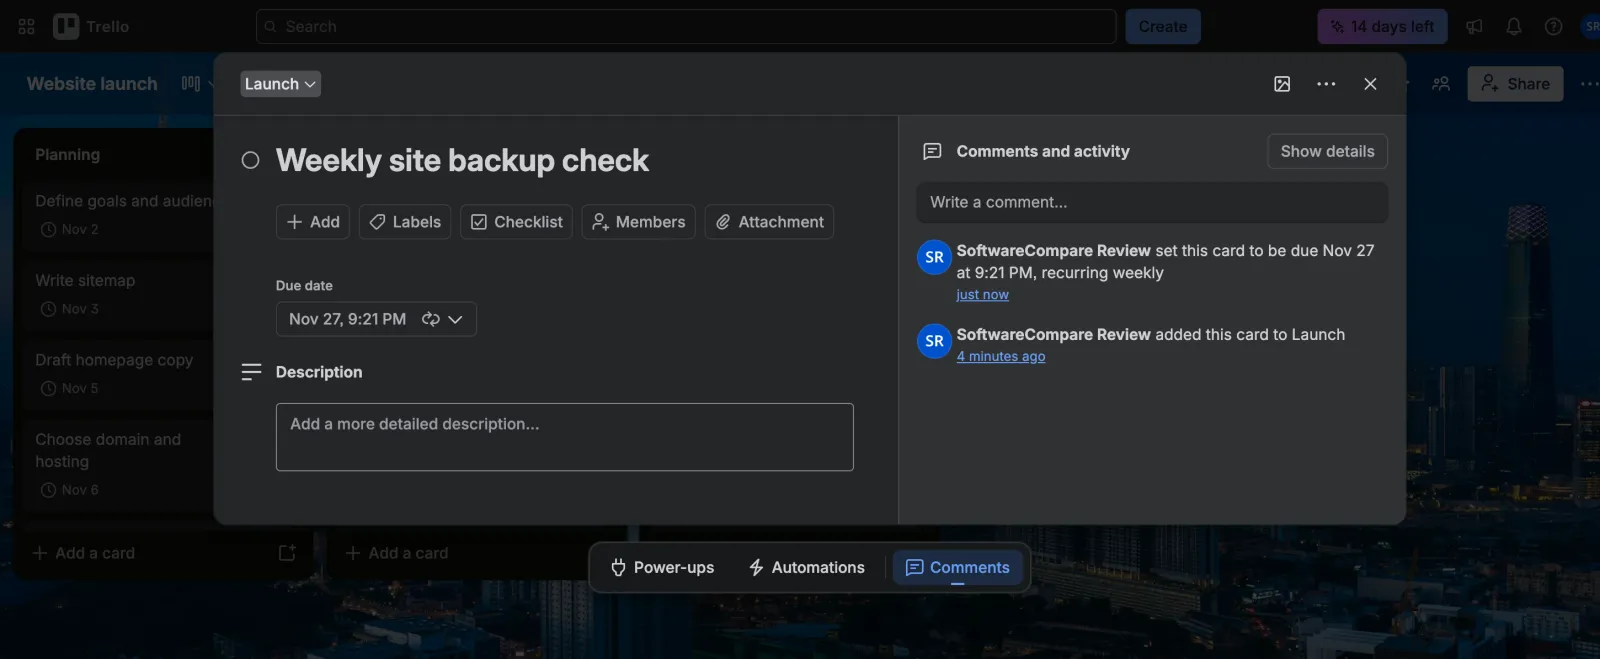Image resolution: width=1600 pixels, height=659 pixels.
Task: Click the Trello logo in header
Action: tap(92, 27)
